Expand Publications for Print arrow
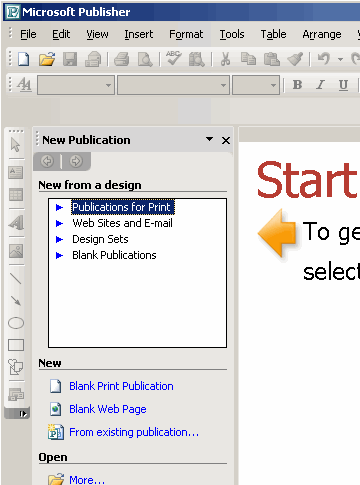Viewport: 360px width, 485px height. pos(59,207)
